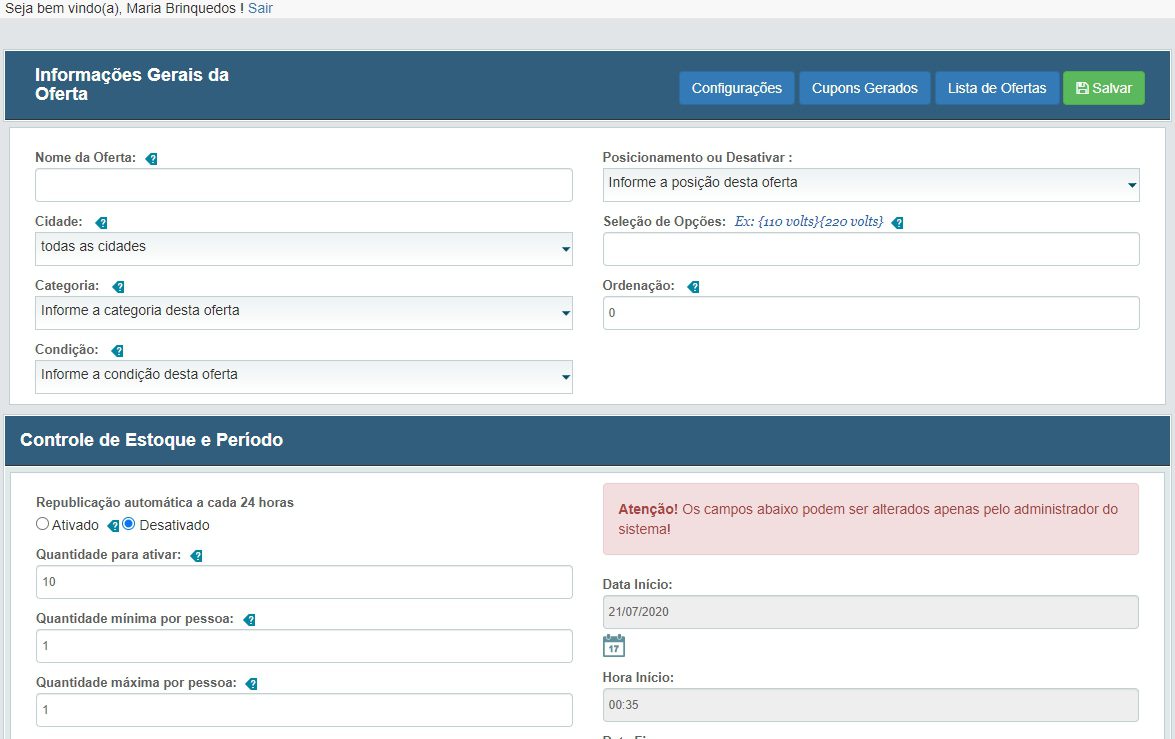1175x739 pixels.
Task: Open help for Quantidade mínima por pessoa
Action: point(250,620)
